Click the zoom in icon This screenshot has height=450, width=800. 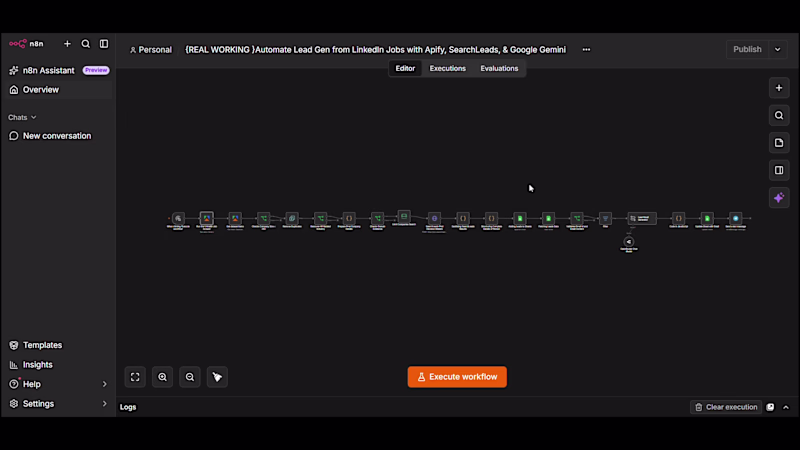click(162, 377)
